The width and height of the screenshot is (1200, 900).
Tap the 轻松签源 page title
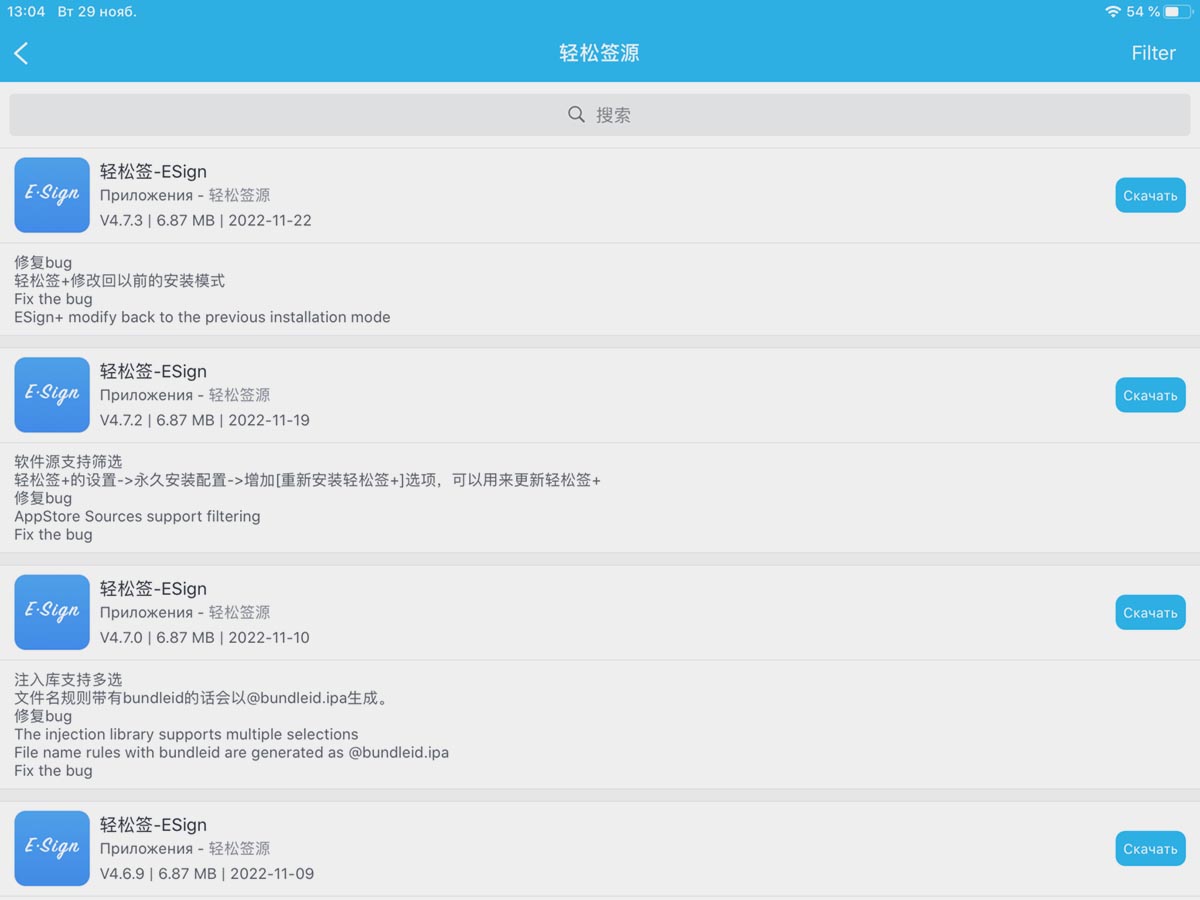pos(599,53)
